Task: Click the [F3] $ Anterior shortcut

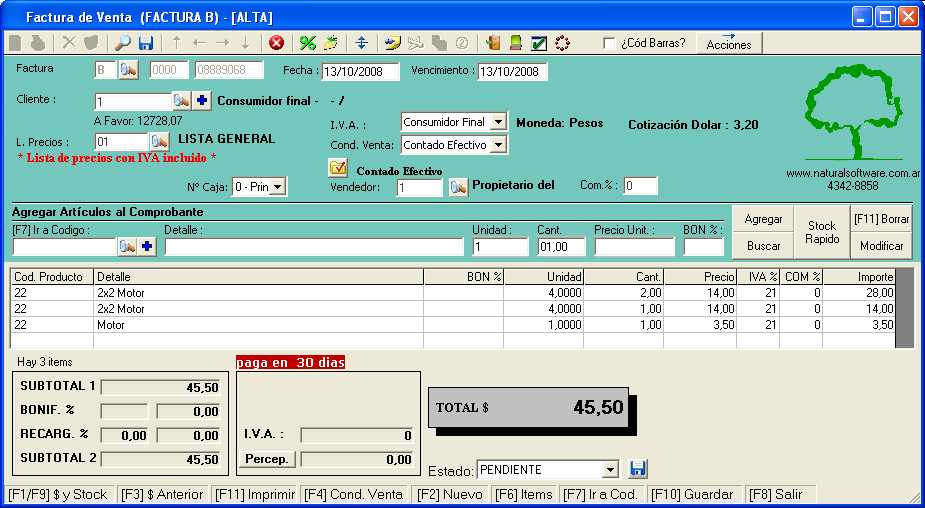Action: (162, 494)
